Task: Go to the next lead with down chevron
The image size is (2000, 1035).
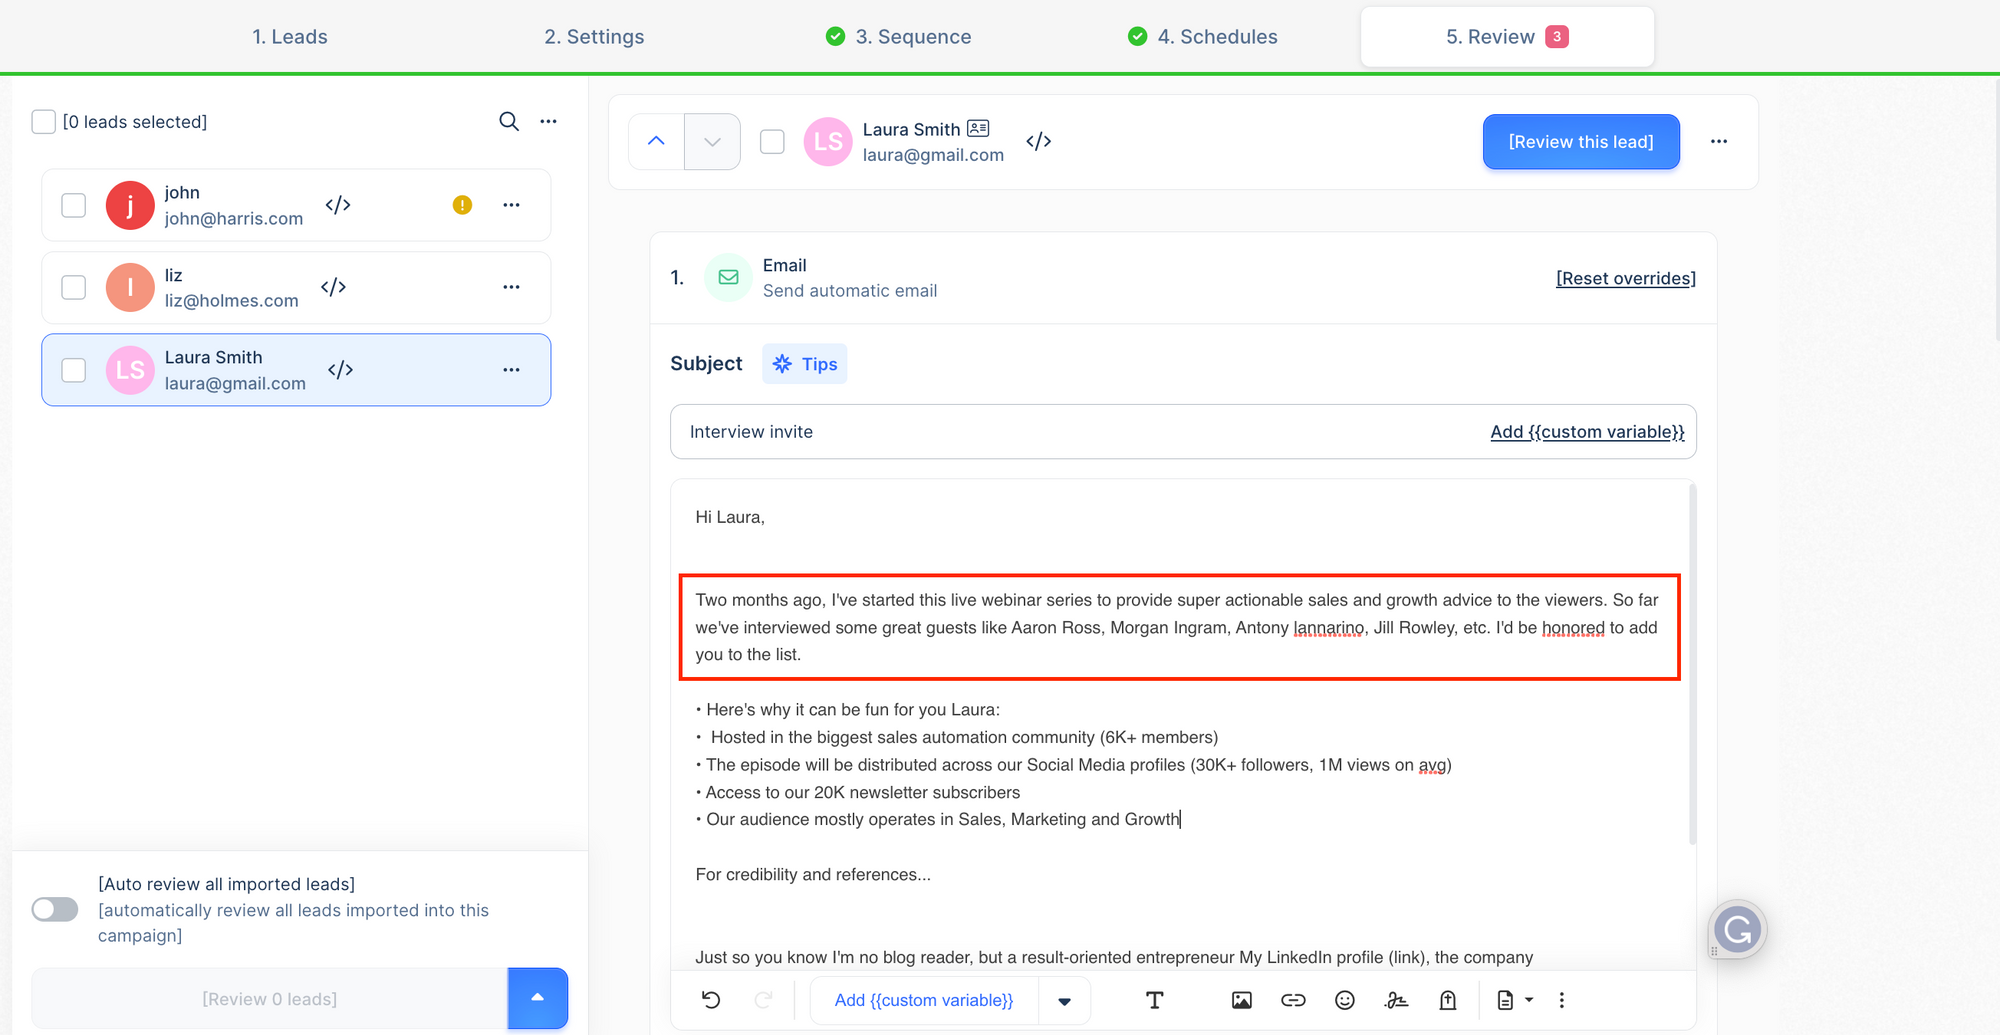Action: click(712, 141)
